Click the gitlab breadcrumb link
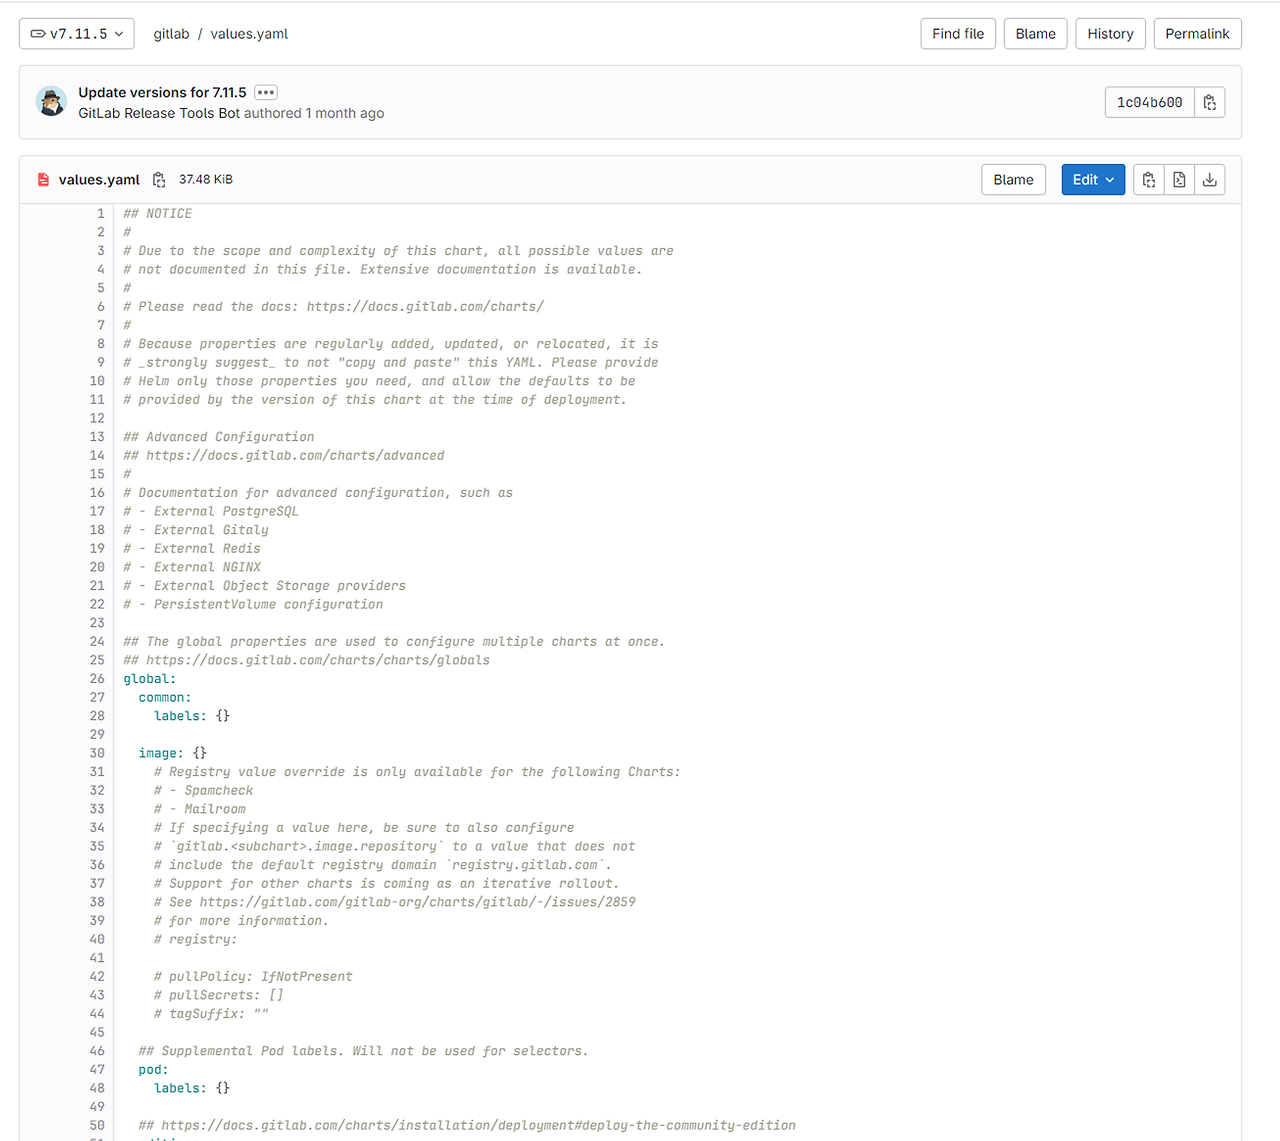 171,34
